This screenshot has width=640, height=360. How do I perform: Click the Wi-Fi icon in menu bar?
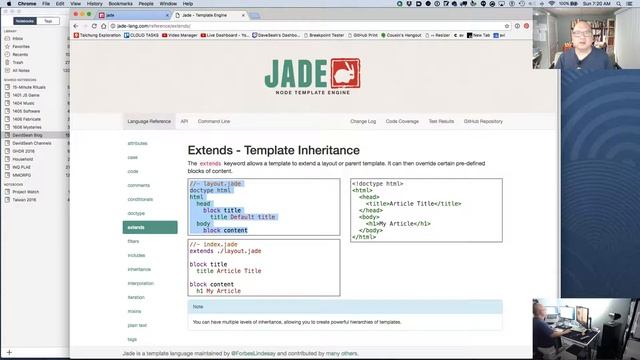pyautogui.click(x=552, y=4)
